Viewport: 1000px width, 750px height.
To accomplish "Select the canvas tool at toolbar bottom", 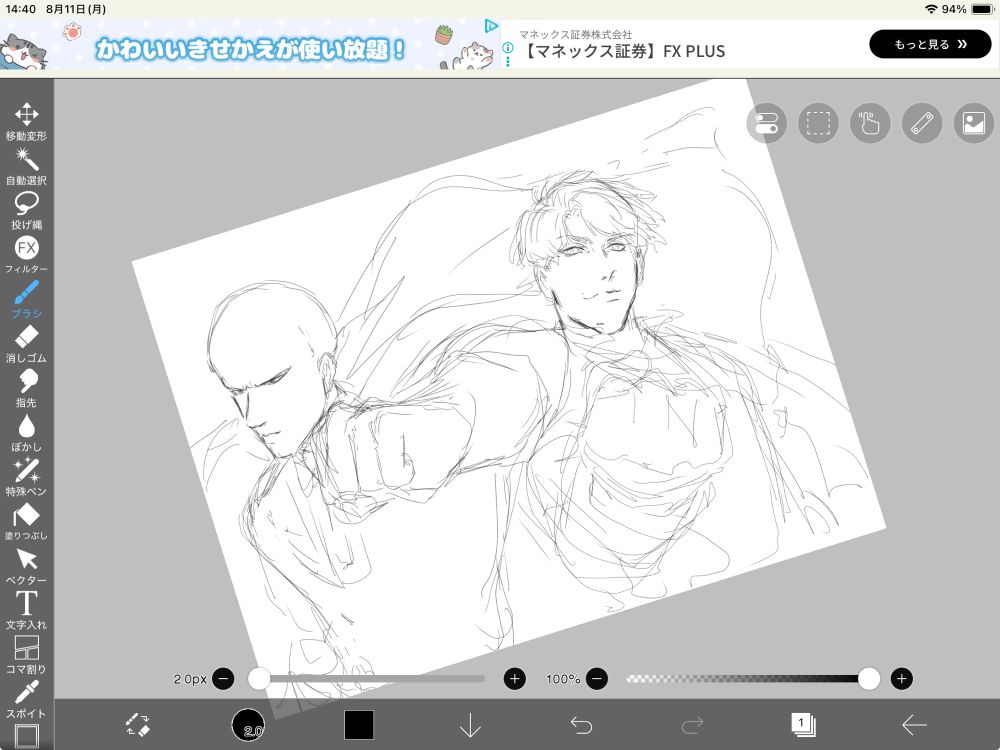I will (26, 737).
